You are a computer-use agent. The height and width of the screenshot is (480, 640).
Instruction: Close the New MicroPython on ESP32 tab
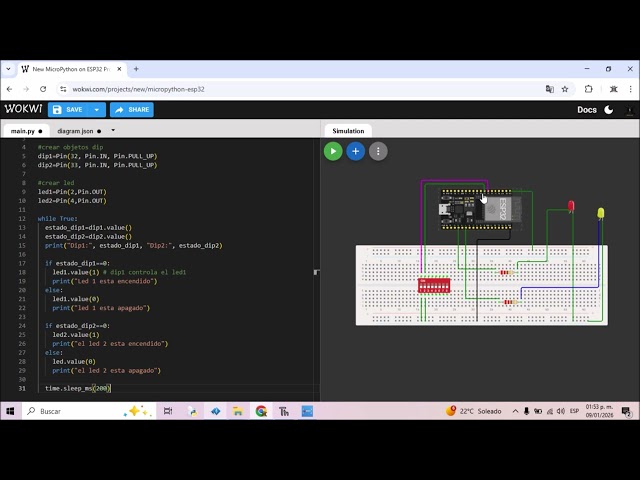pos(119,69)
